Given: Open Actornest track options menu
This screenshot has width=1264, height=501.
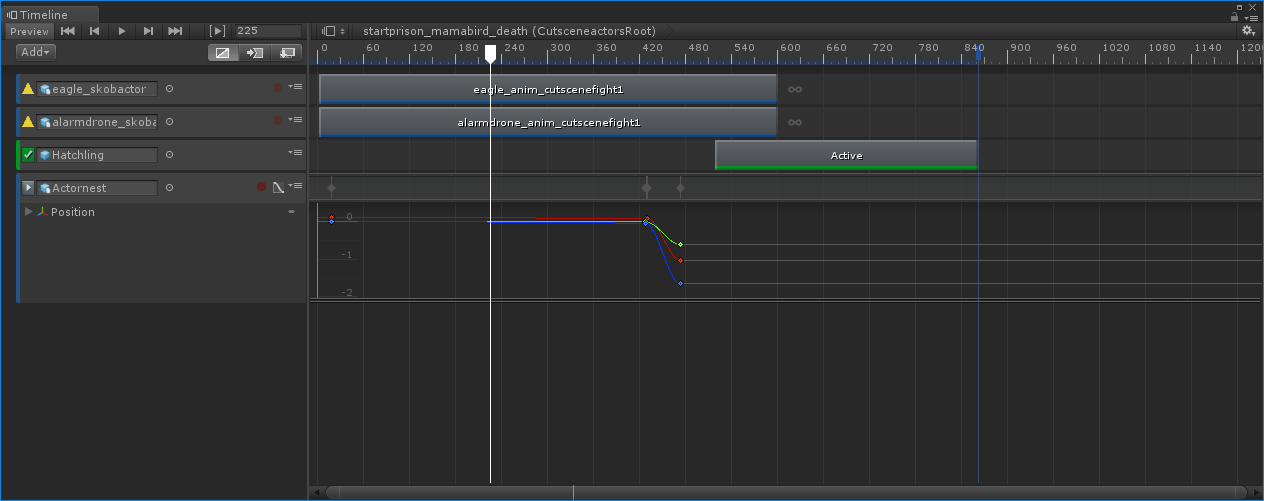Looking at the screenshot, I should coord(295,187).
